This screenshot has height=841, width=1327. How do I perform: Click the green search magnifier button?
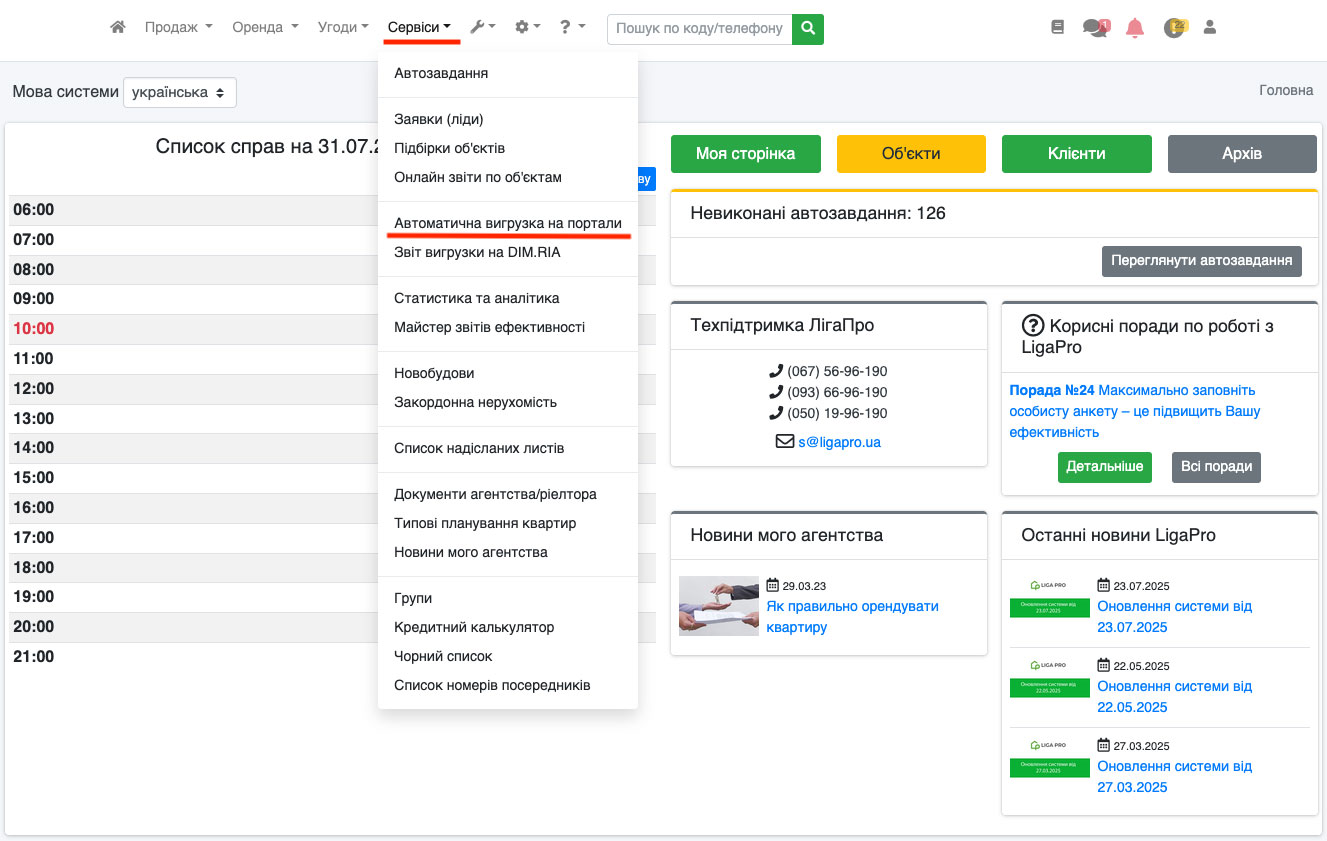(x=808, y=29)
